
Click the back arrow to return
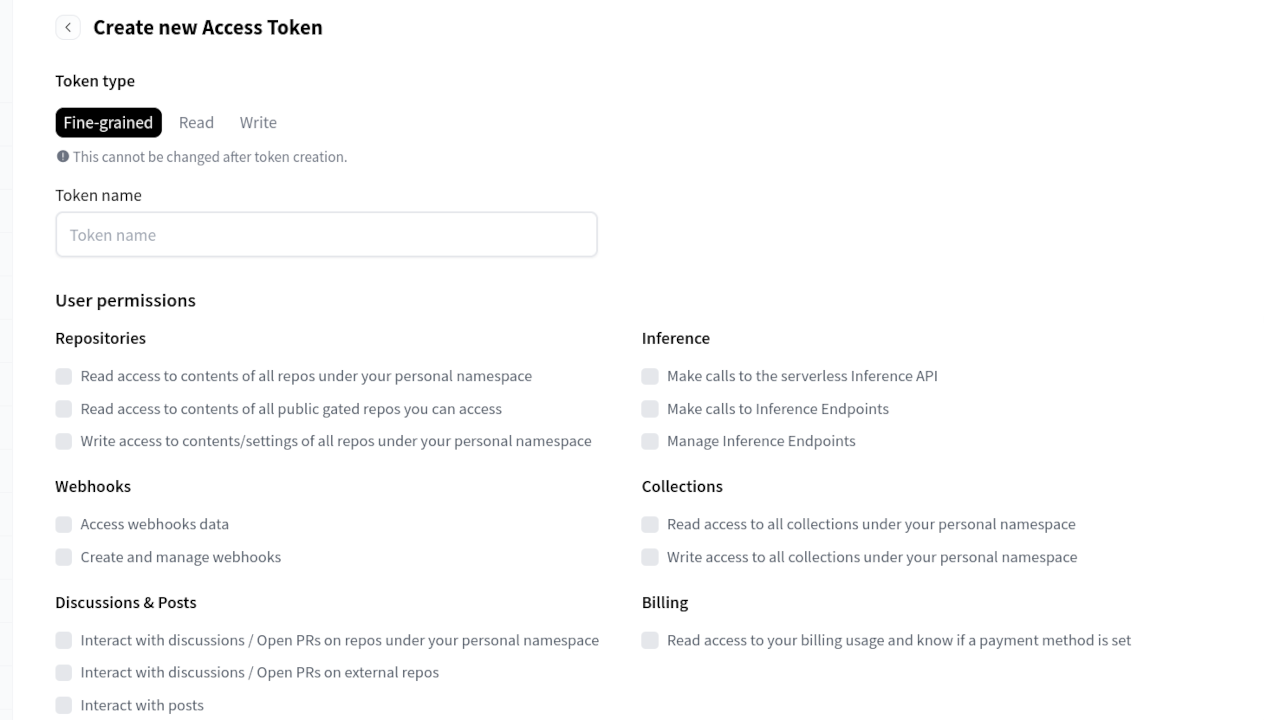67,27
